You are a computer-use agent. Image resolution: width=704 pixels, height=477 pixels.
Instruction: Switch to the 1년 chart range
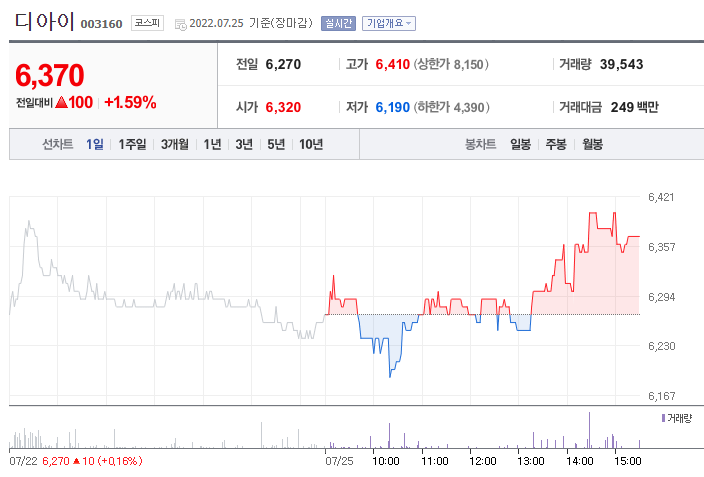coord(212,144)
